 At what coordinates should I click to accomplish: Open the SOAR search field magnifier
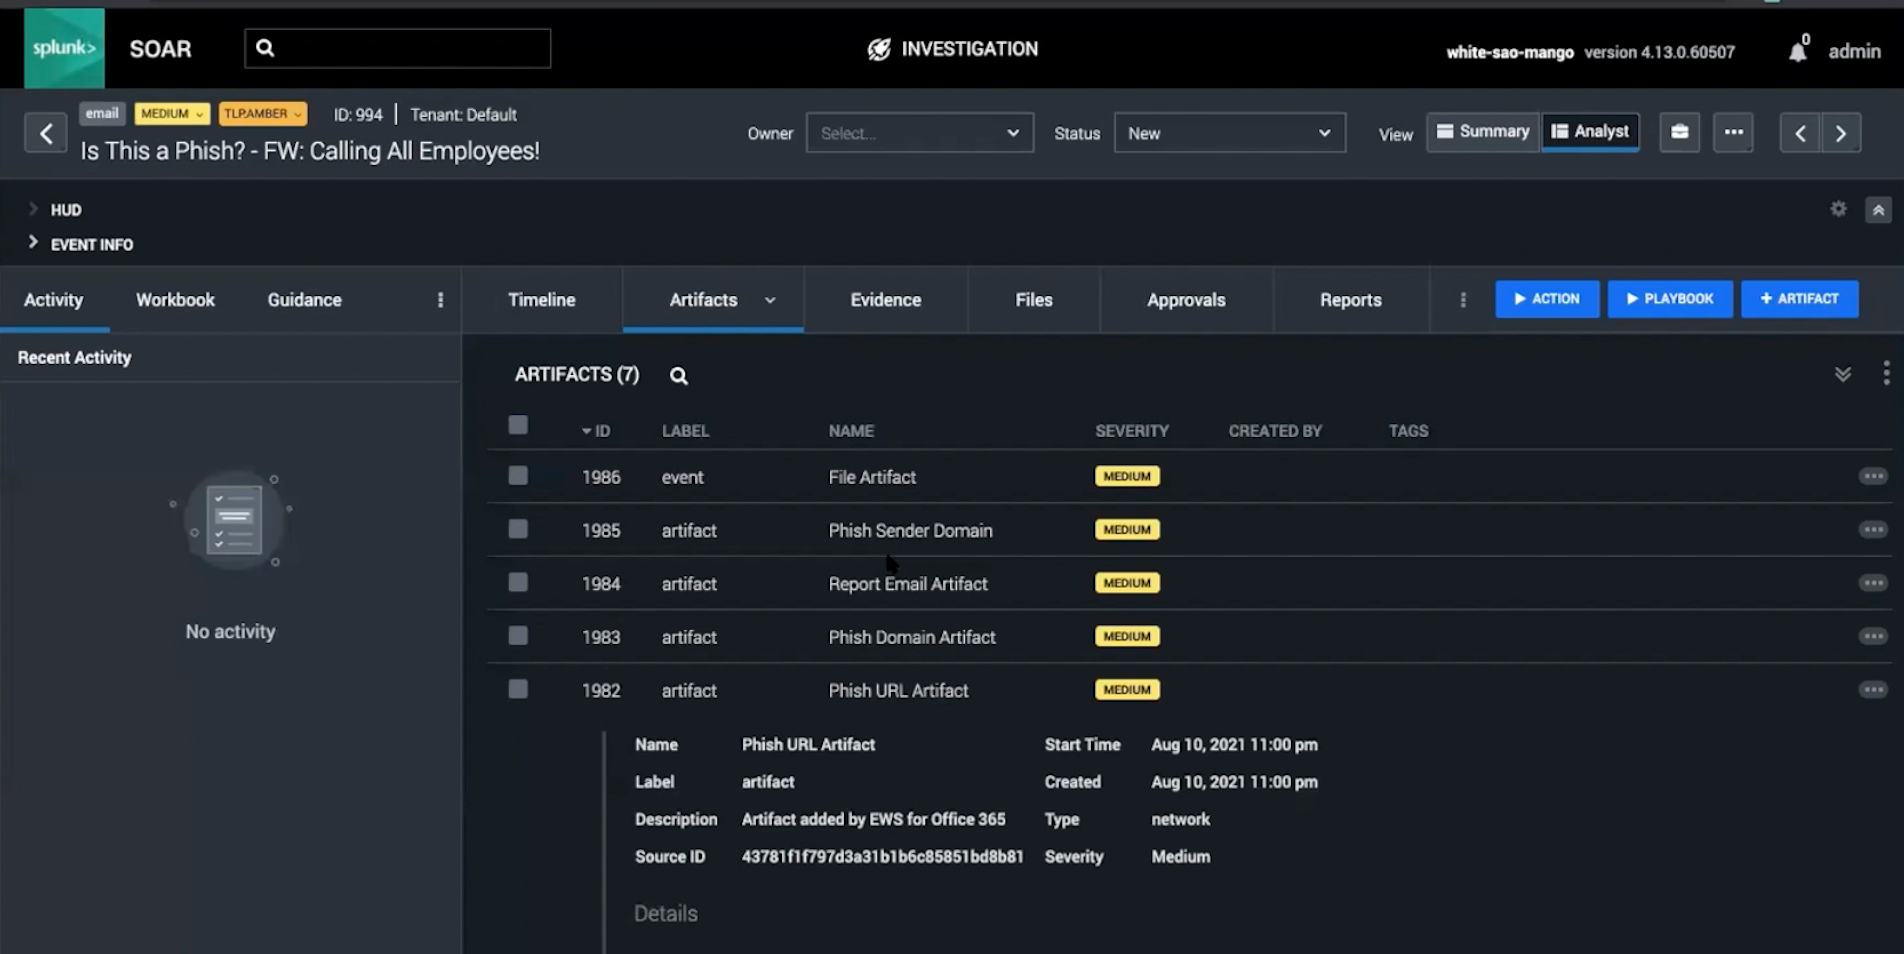[263, 47]
